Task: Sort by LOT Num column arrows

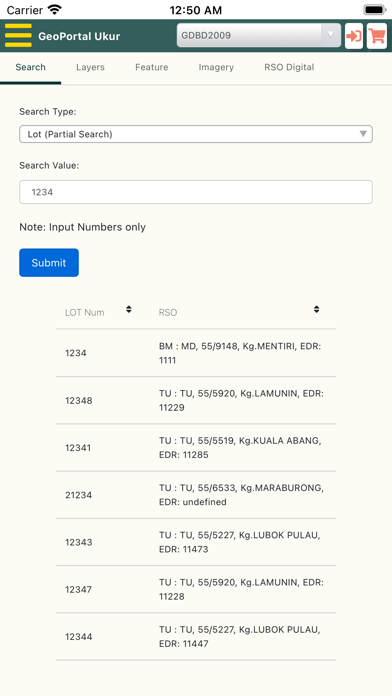Action: point(129,309)
